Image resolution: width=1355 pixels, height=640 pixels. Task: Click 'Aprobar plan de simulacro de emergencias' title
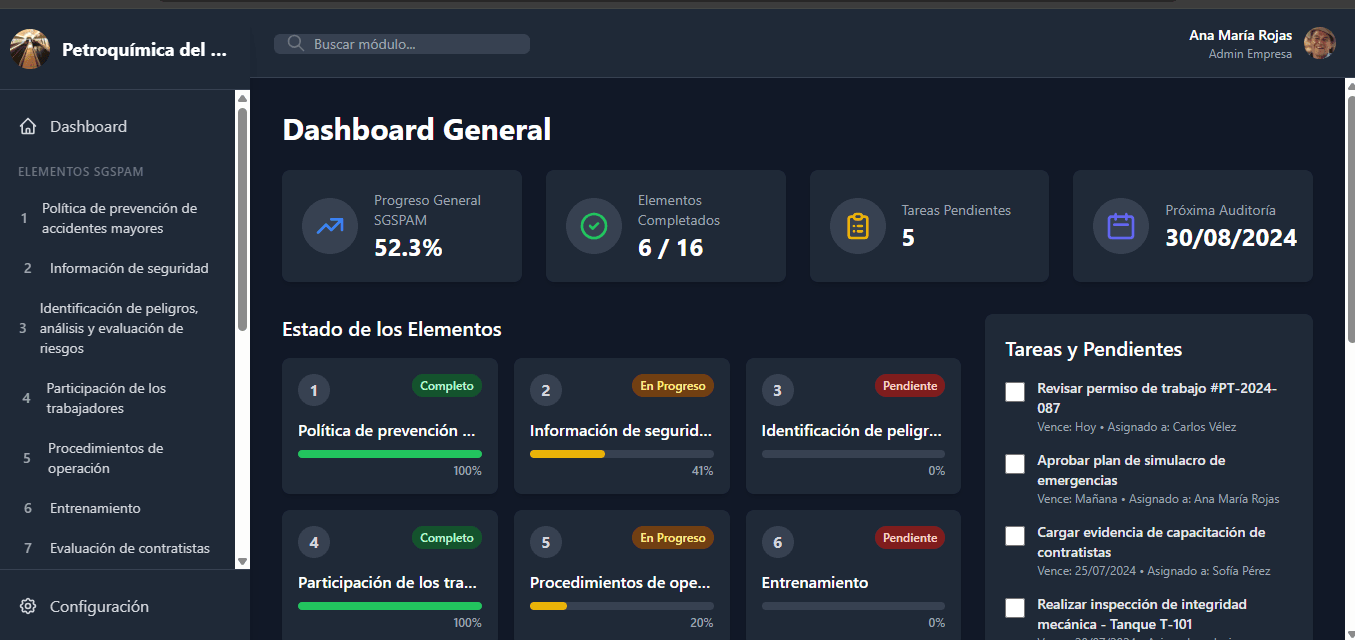(x=1131, y=470)
